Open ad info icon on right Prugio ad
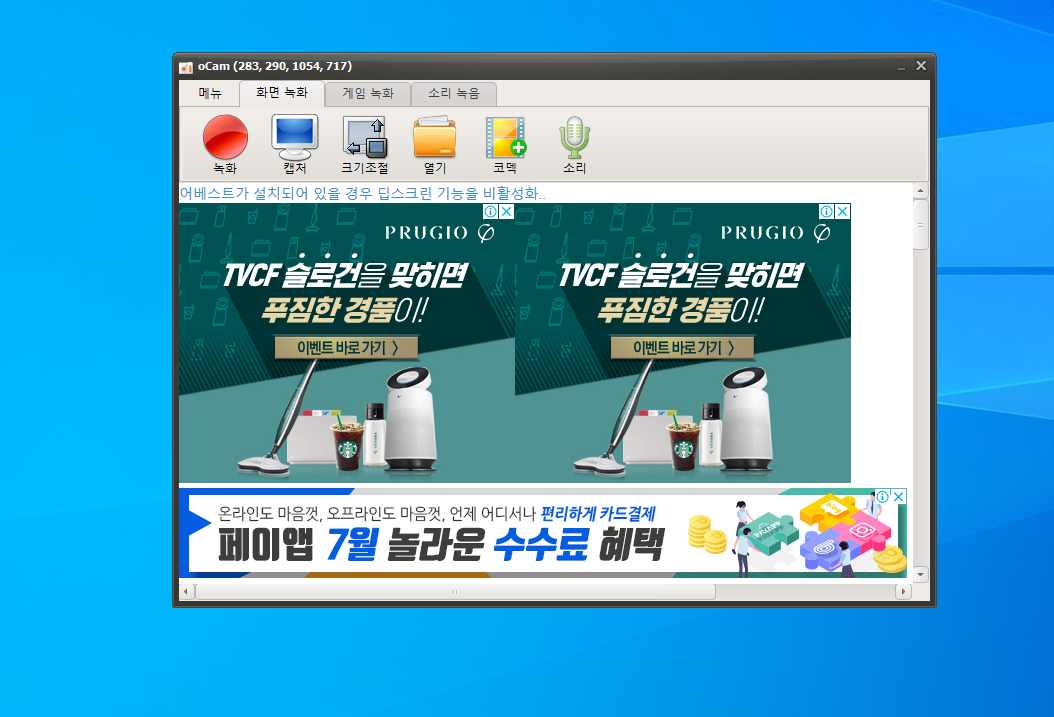The height and width of the screenshot is (717, 1054). pyautogui.click(x=826, y=212)
